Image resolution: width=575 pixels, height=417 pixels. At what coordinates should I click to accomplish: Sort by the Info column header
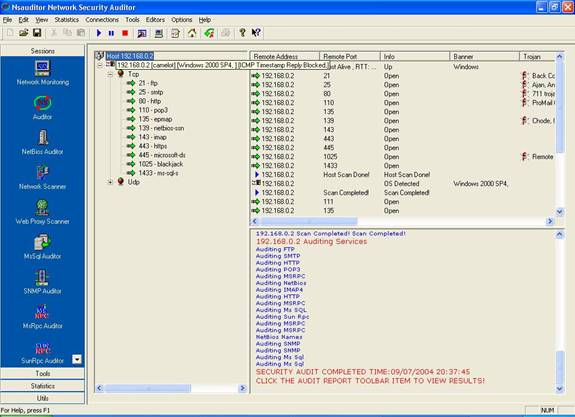pyautogui.click(x=415, y=56)
